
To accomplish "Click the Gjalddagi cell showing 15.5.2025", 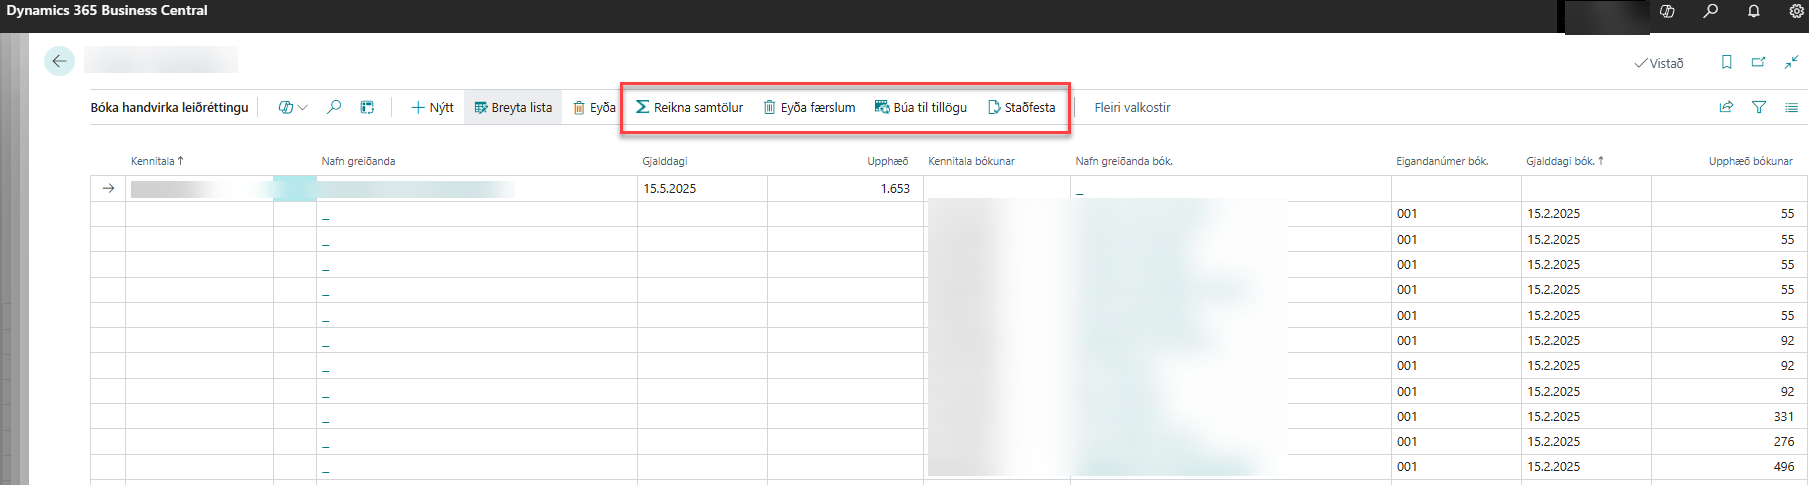I will coord(670,188).
